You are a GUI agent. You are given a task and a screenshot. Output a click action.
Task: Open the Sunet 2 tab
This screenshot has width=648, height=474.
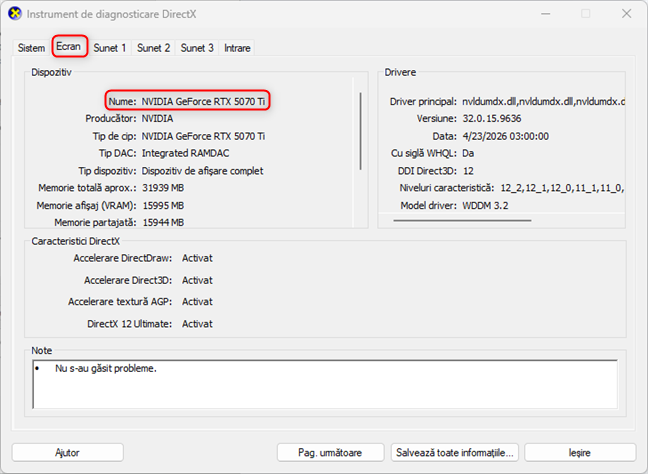tap(153, 48)
